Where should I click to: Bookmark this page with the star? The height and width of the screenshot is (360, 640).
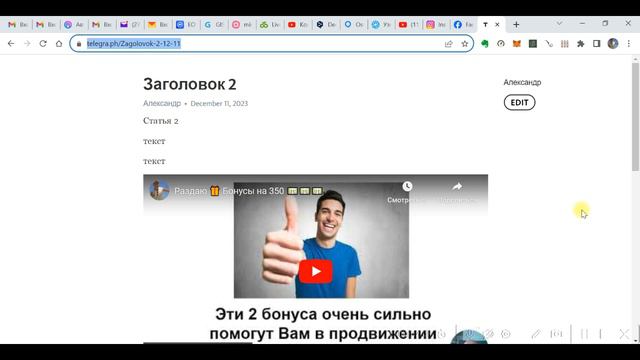464,44
